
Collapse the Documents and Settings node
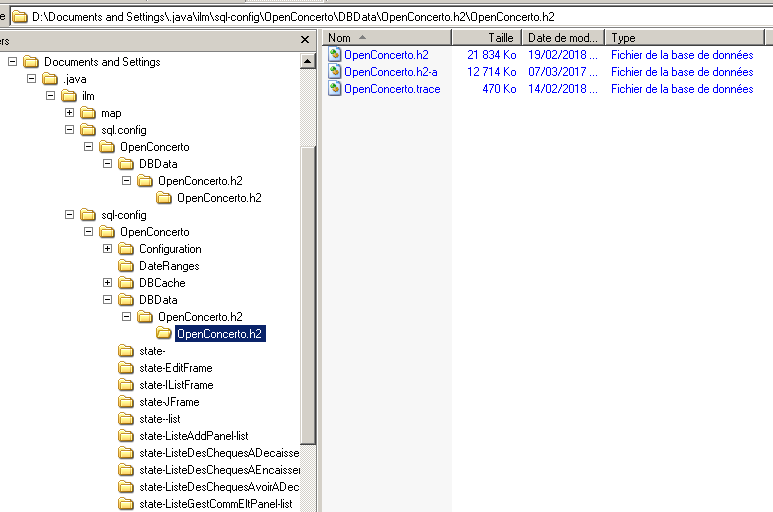pyautogui.click(x=13, y=62)
